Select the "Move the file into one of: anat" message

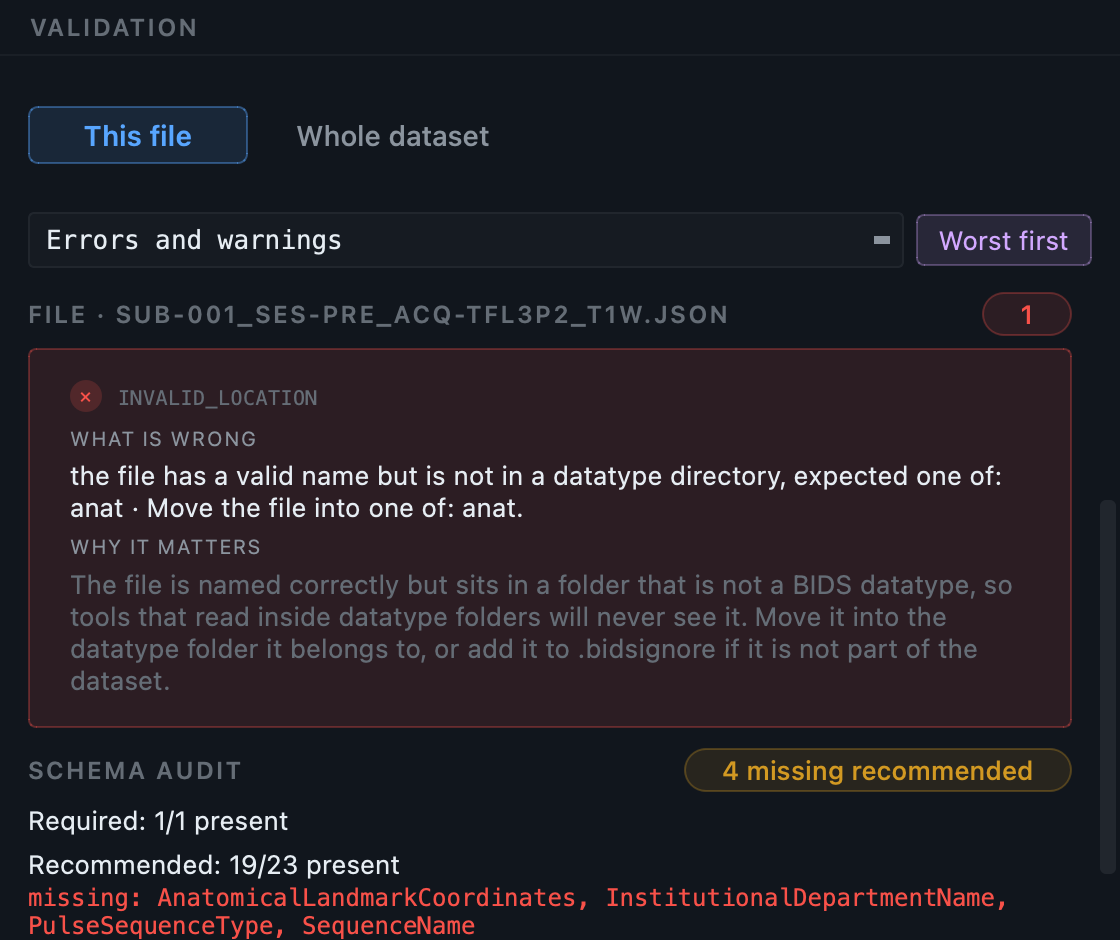(334, 508)
